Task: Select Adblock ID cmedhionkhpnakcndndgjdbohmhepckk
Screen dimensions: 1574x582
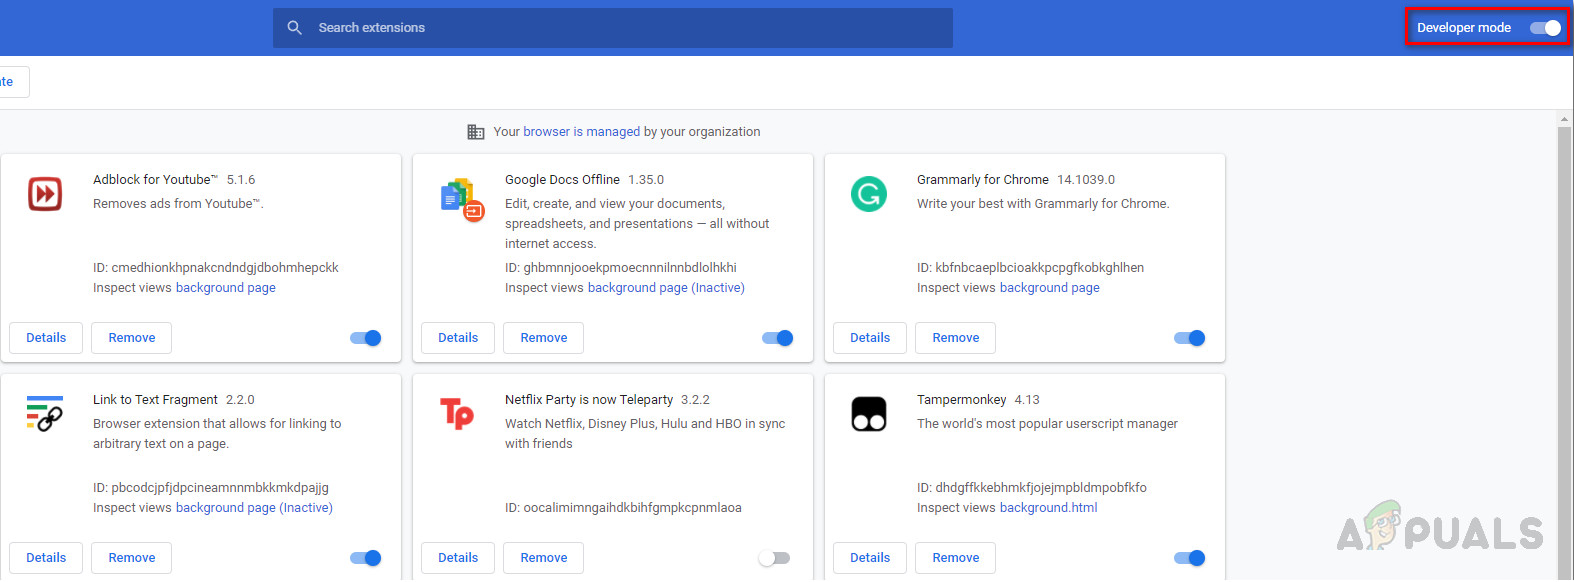Action: coord(225,268)
